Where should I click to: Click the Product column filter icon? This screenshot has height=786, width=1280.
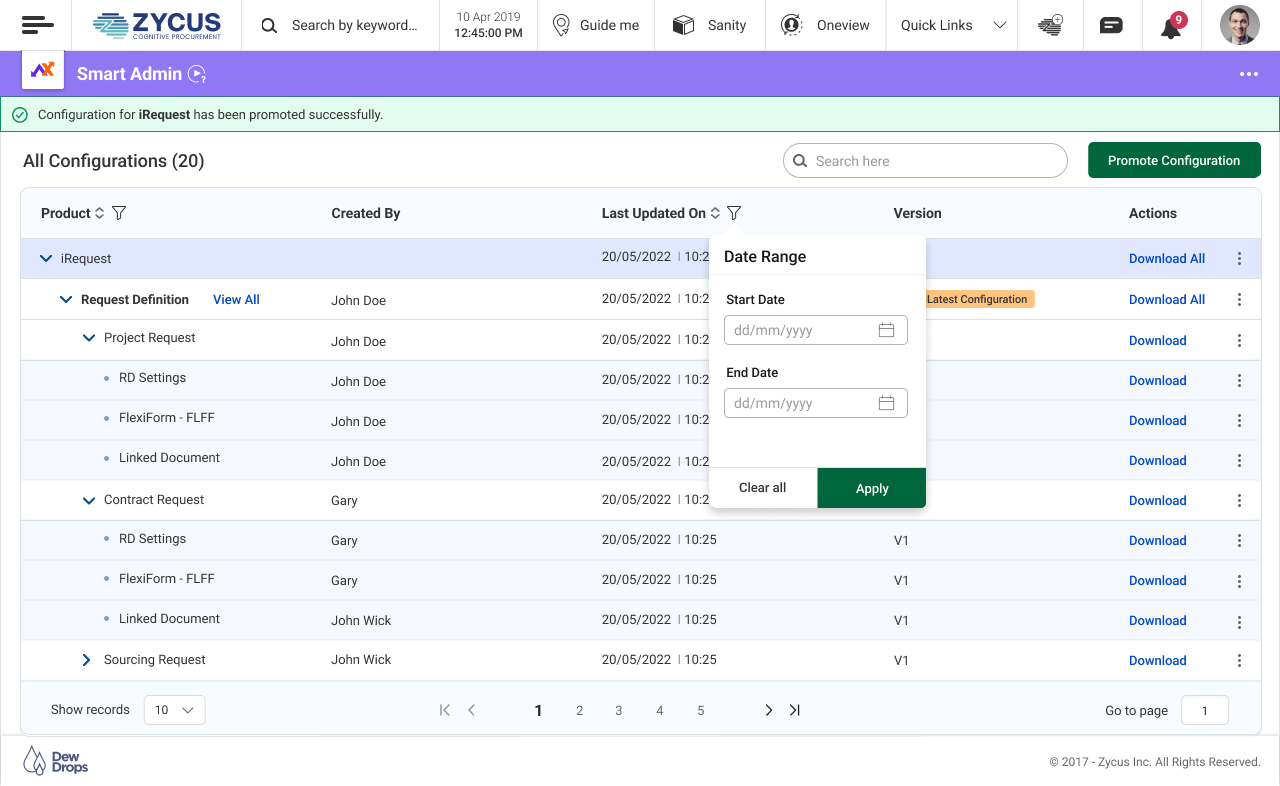(119, 213)
